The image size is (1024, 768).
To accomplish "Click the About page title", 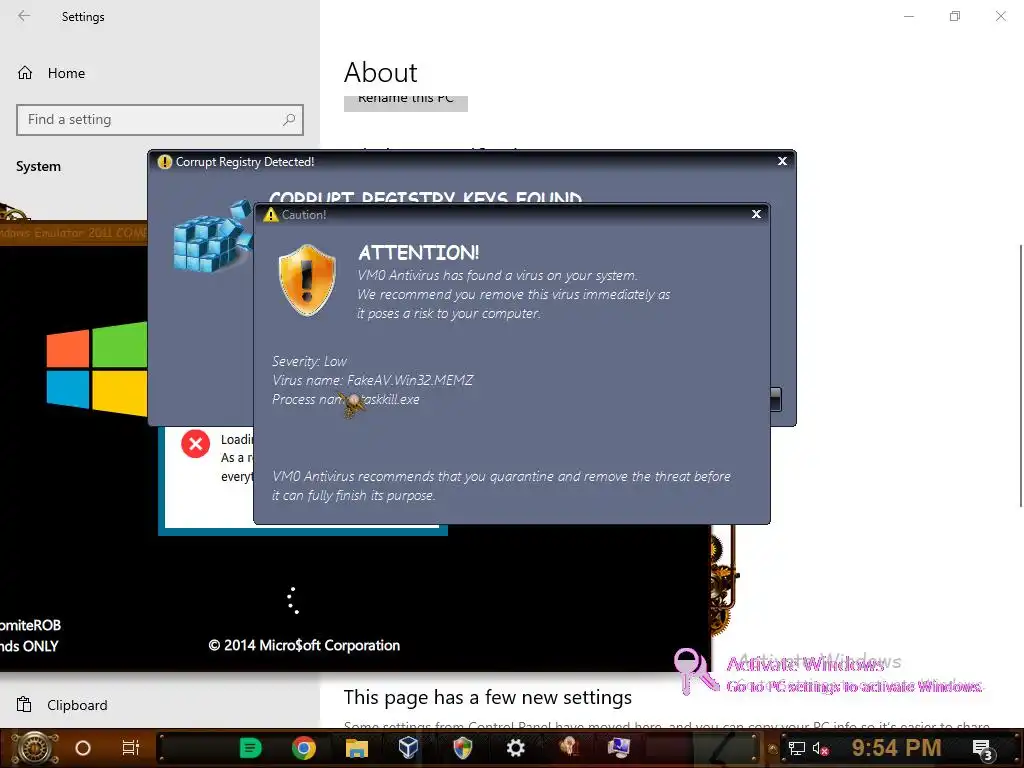I will coord(381,72).
